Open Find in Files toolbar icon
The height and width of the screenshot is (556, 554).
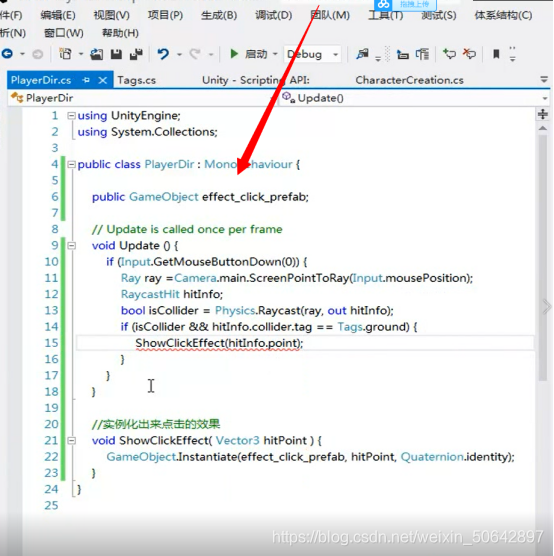point(363,54)
